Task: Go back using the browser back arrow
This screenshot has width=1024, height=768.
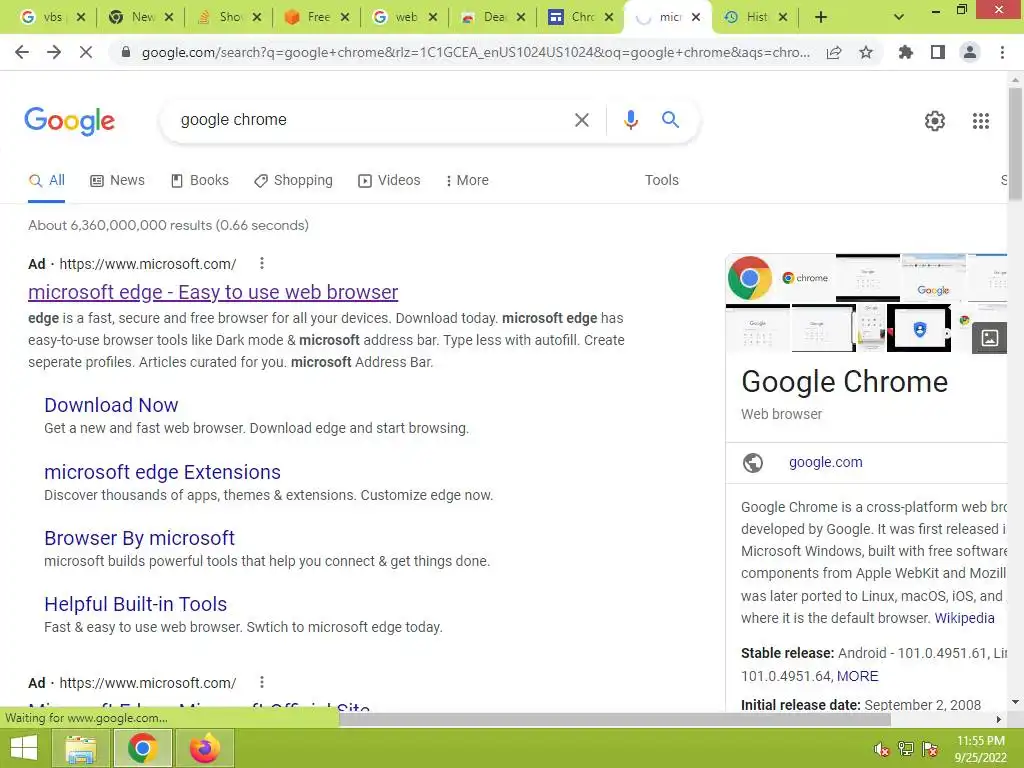Action: [22, 52]
